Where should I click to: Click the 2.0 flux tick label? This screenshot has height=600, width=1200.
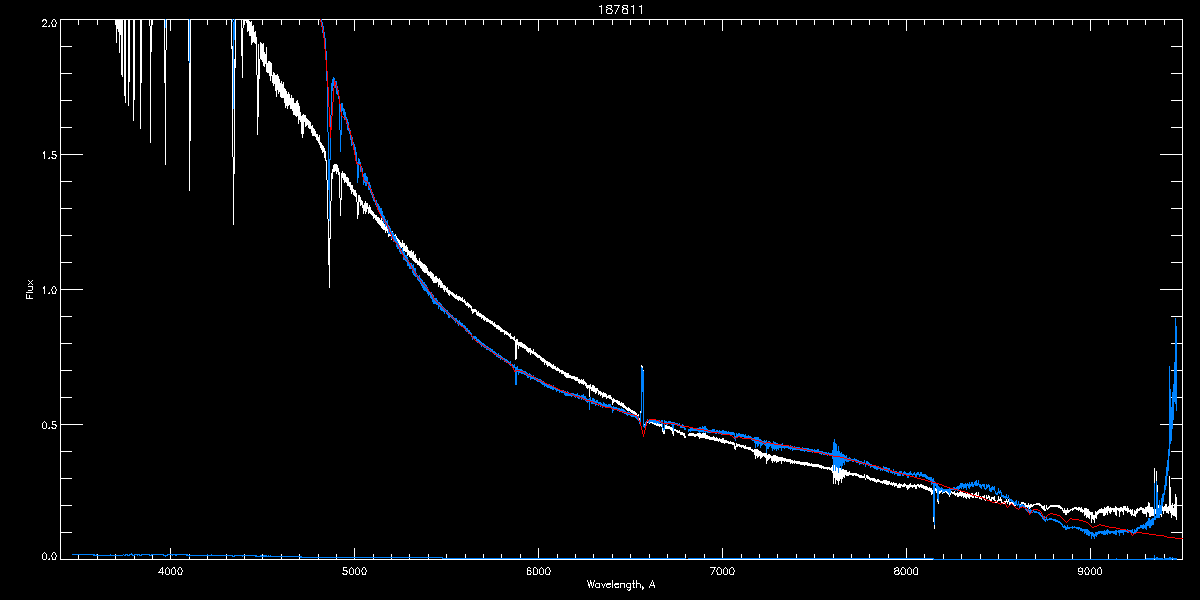pyautogui.click(x=48, y=21)
